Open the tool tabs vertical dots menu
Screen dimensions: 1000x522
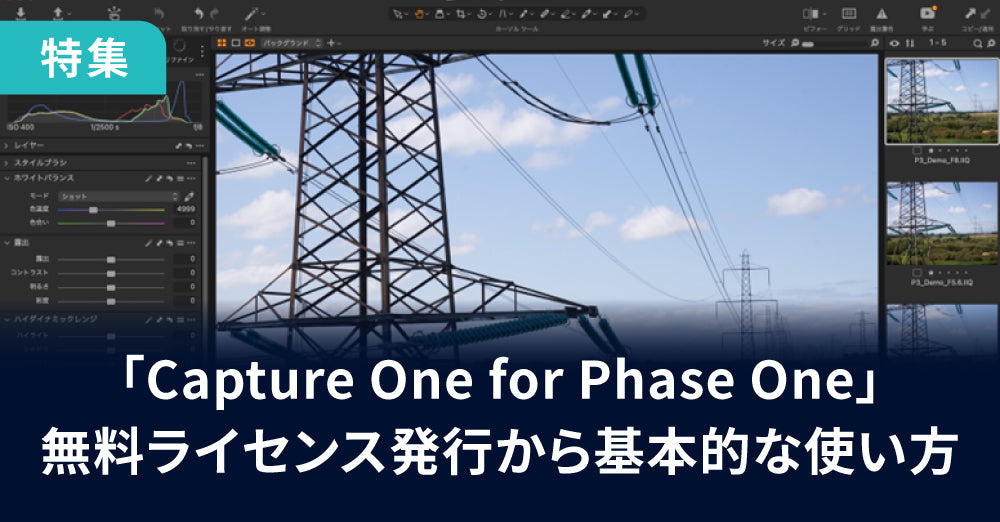[203, 50]
